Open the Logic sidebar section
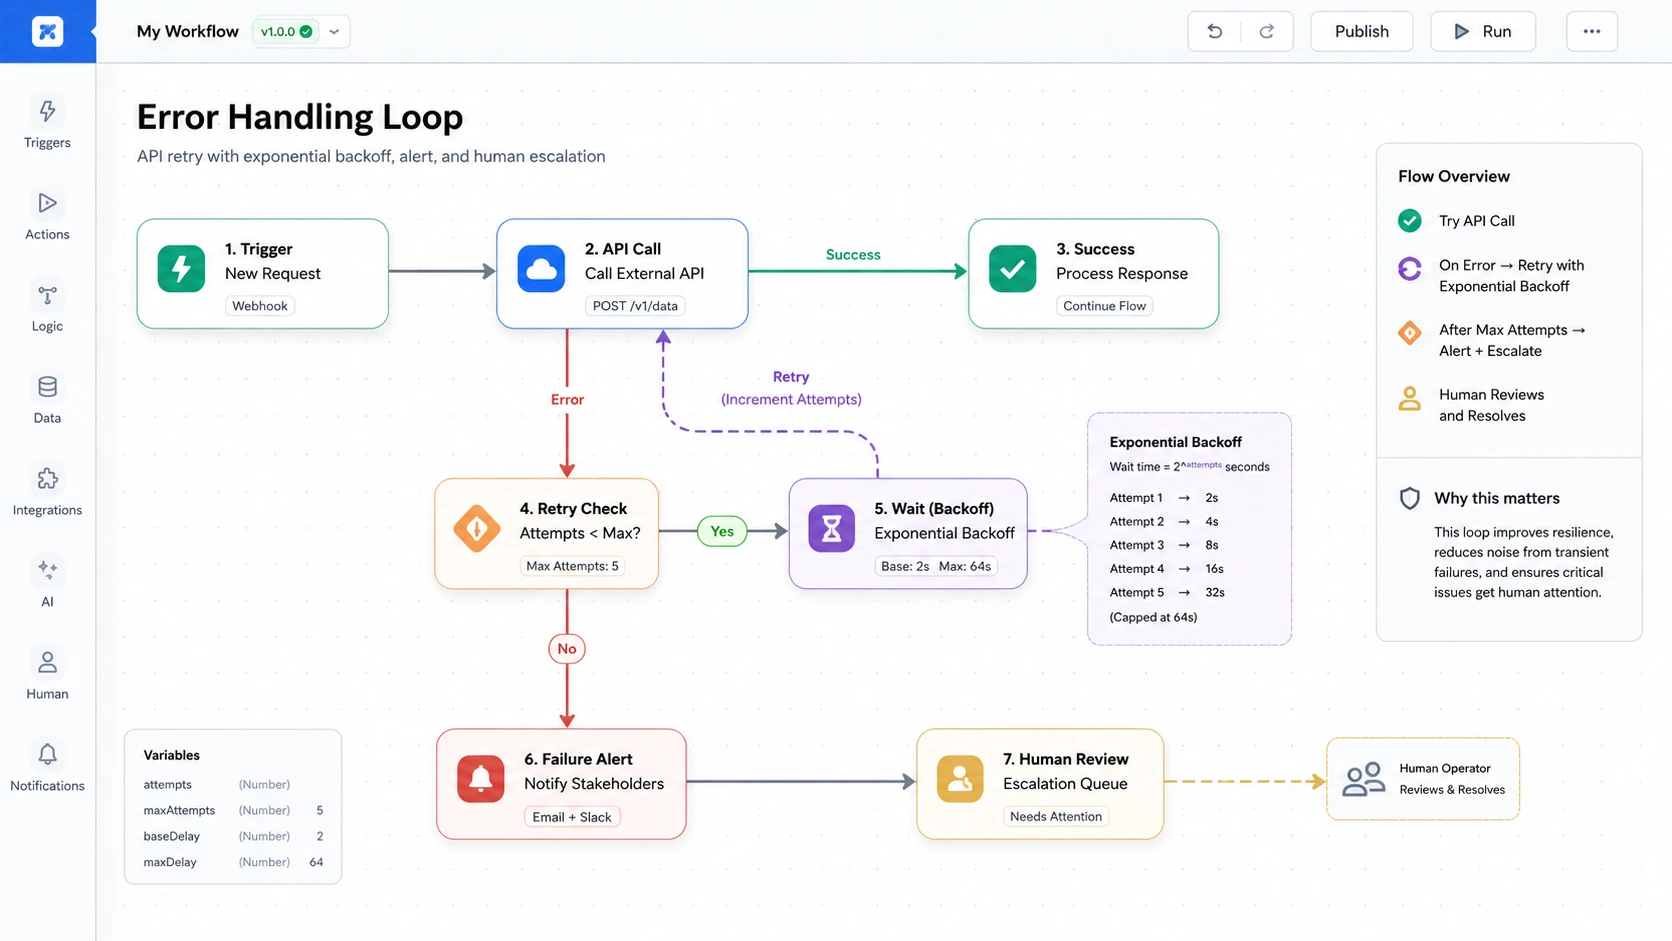Screen dimensions: 1672x941 click(x=47, y=307)
